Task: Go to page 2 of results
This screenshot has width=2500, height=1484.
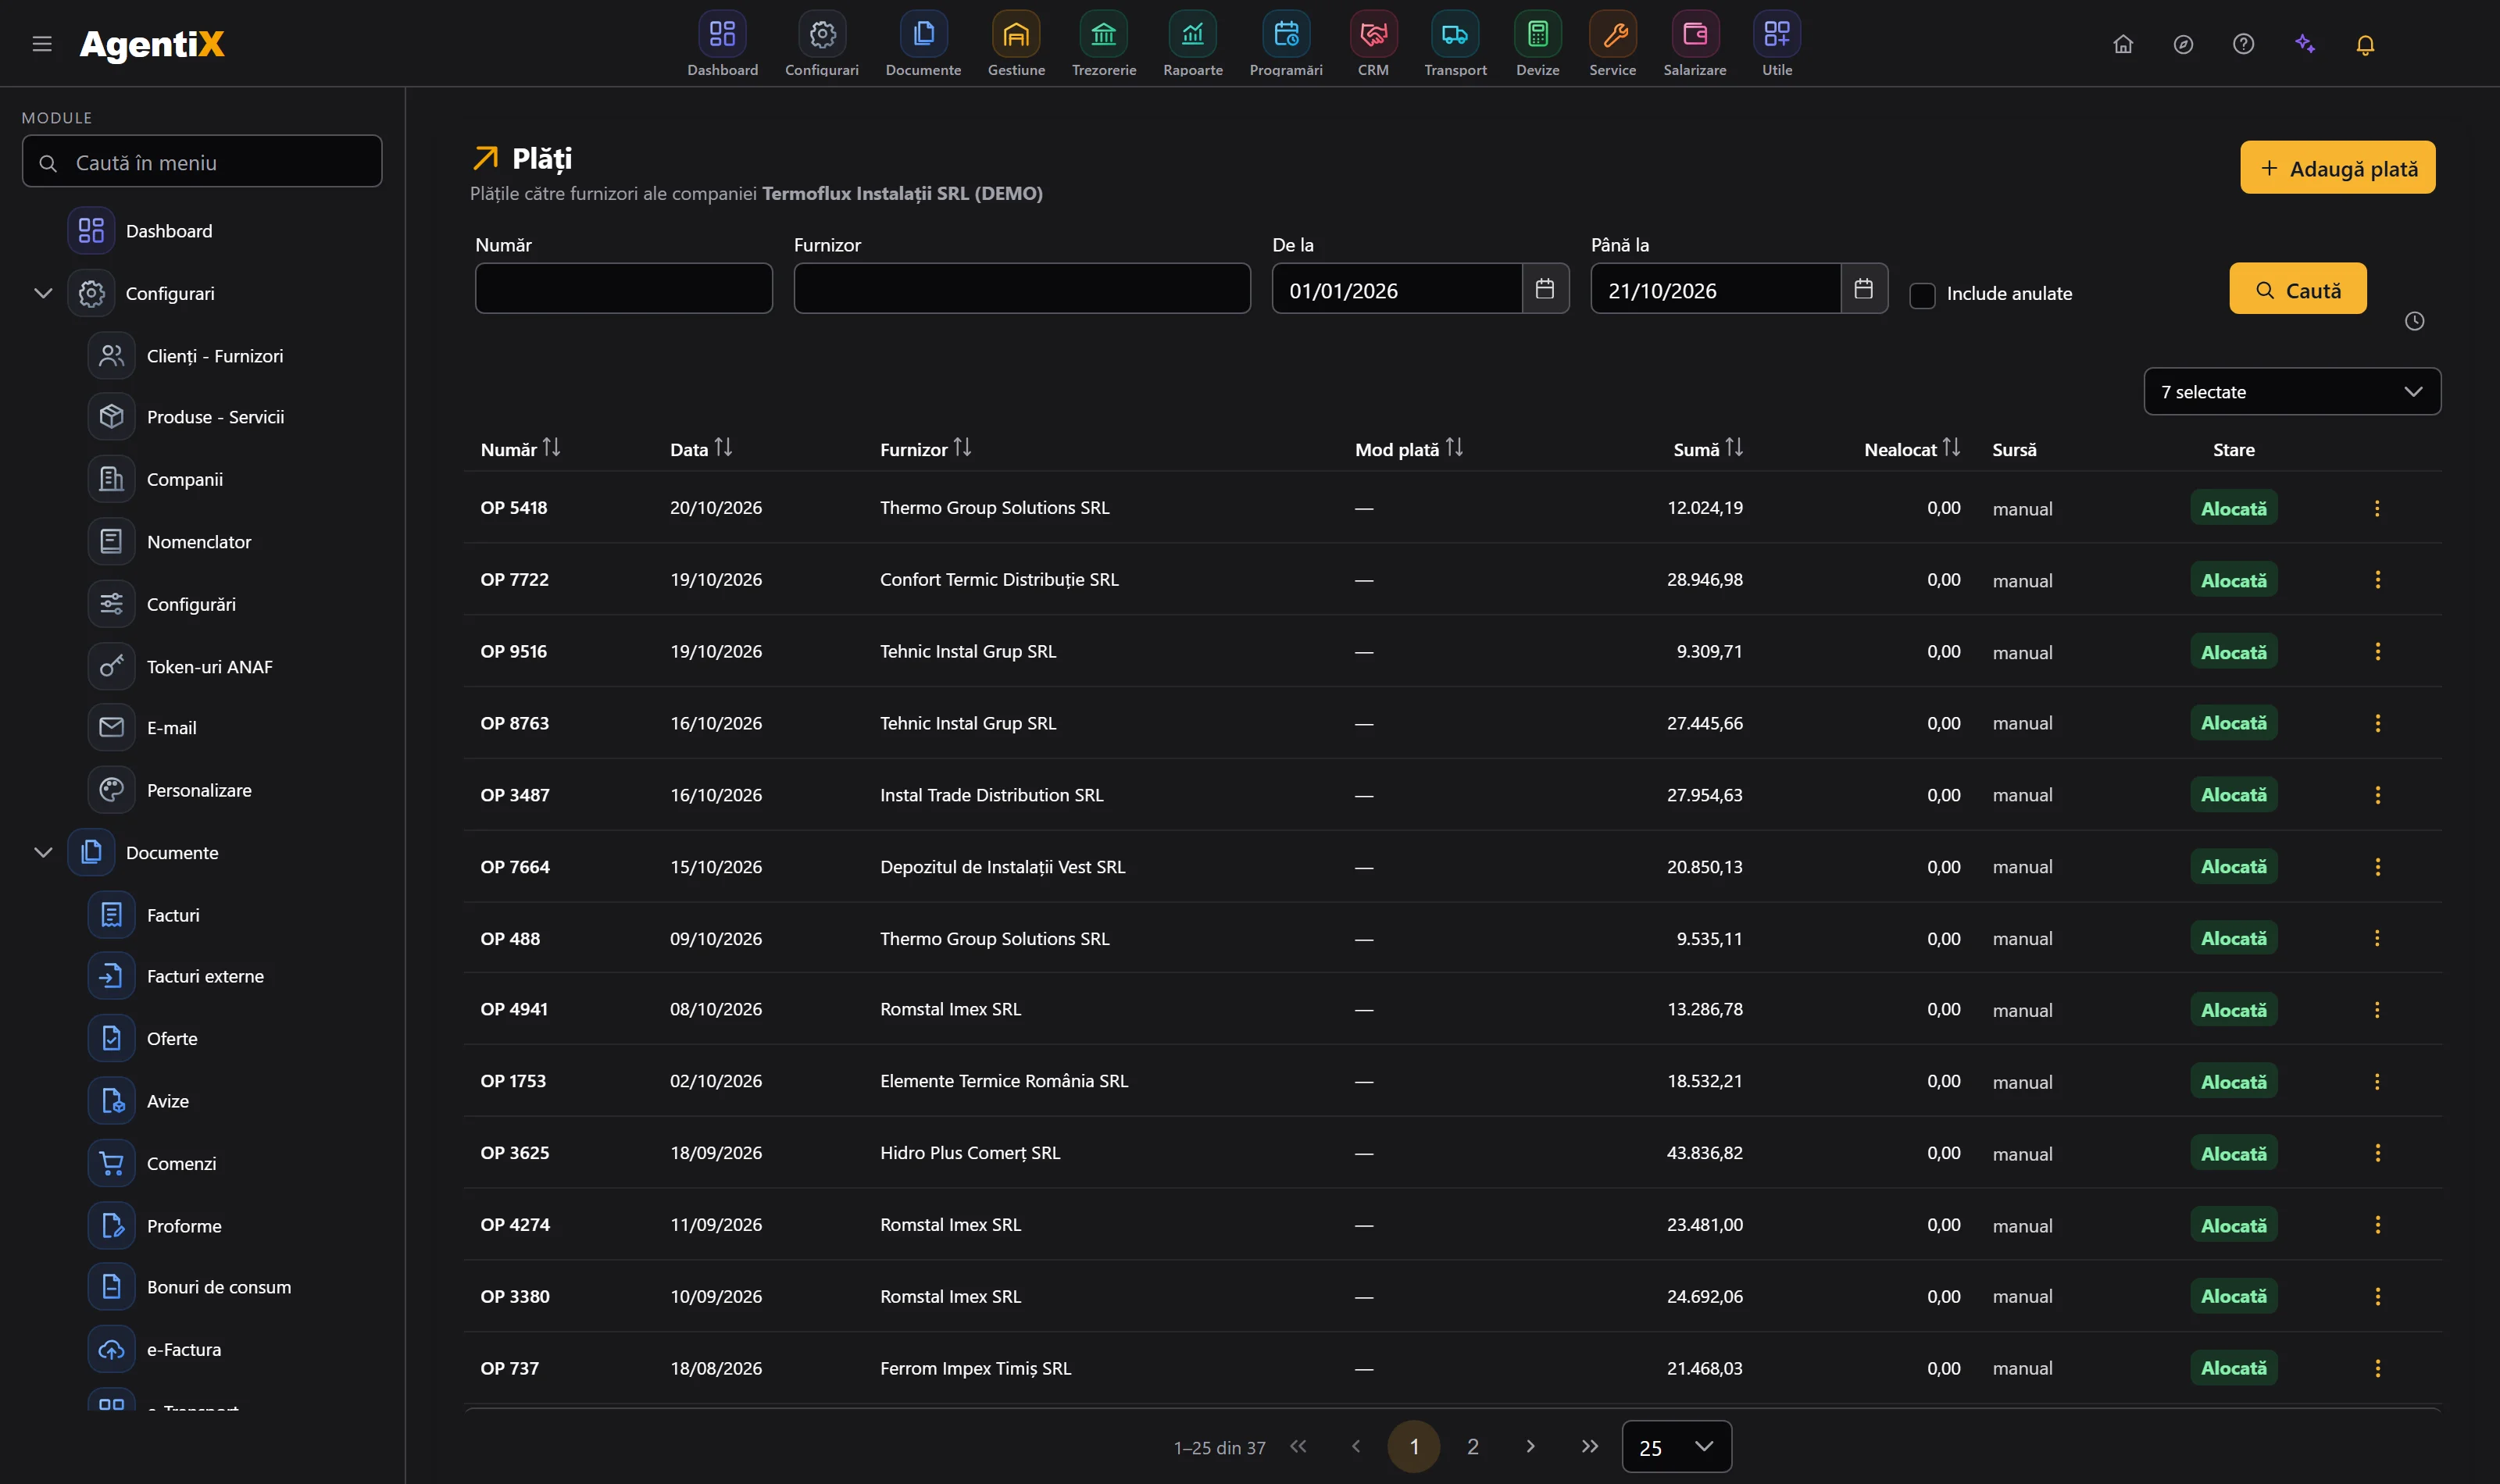Action: point(1472,1447)
